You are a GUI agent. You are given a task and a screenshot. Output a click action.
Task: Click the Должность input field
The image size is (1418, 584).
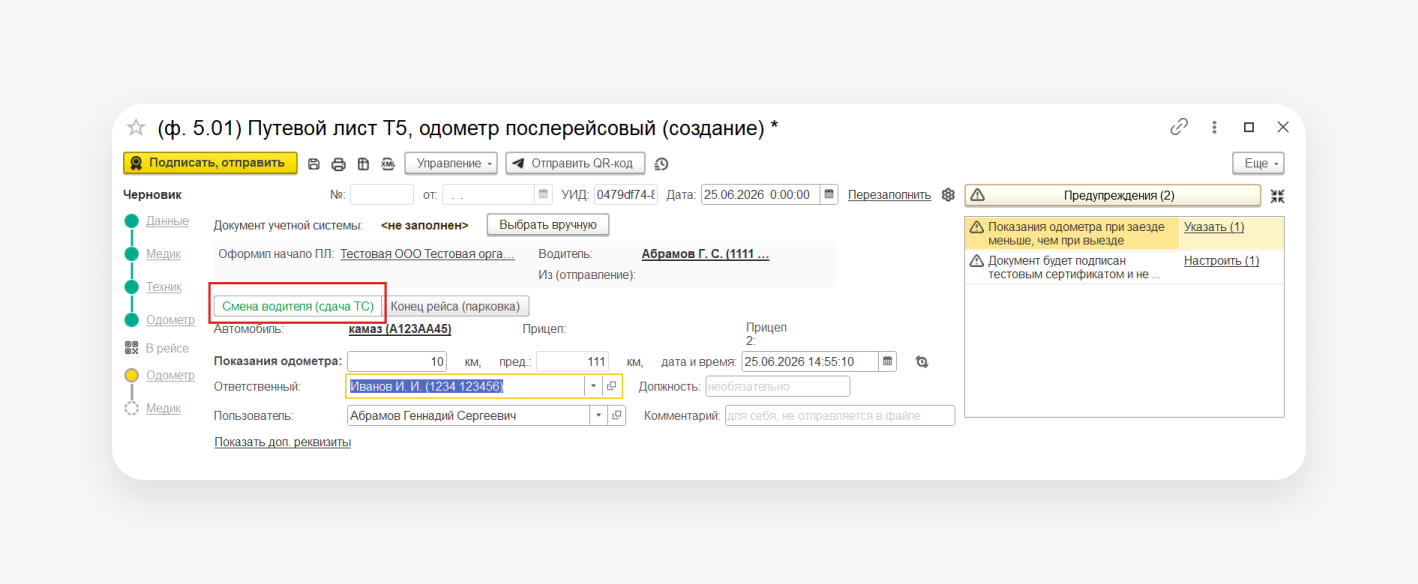coord(778,386)
